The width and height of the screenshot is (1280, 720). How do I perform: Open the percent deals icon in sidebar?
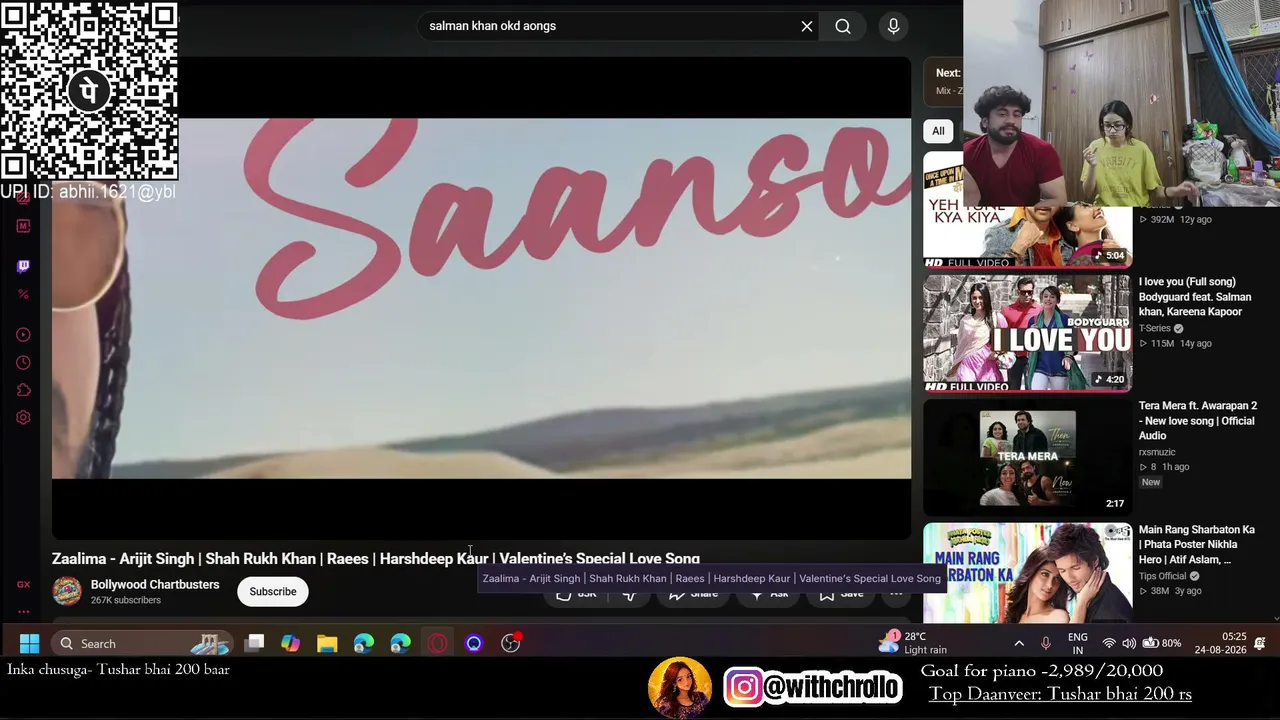[23, 294]
